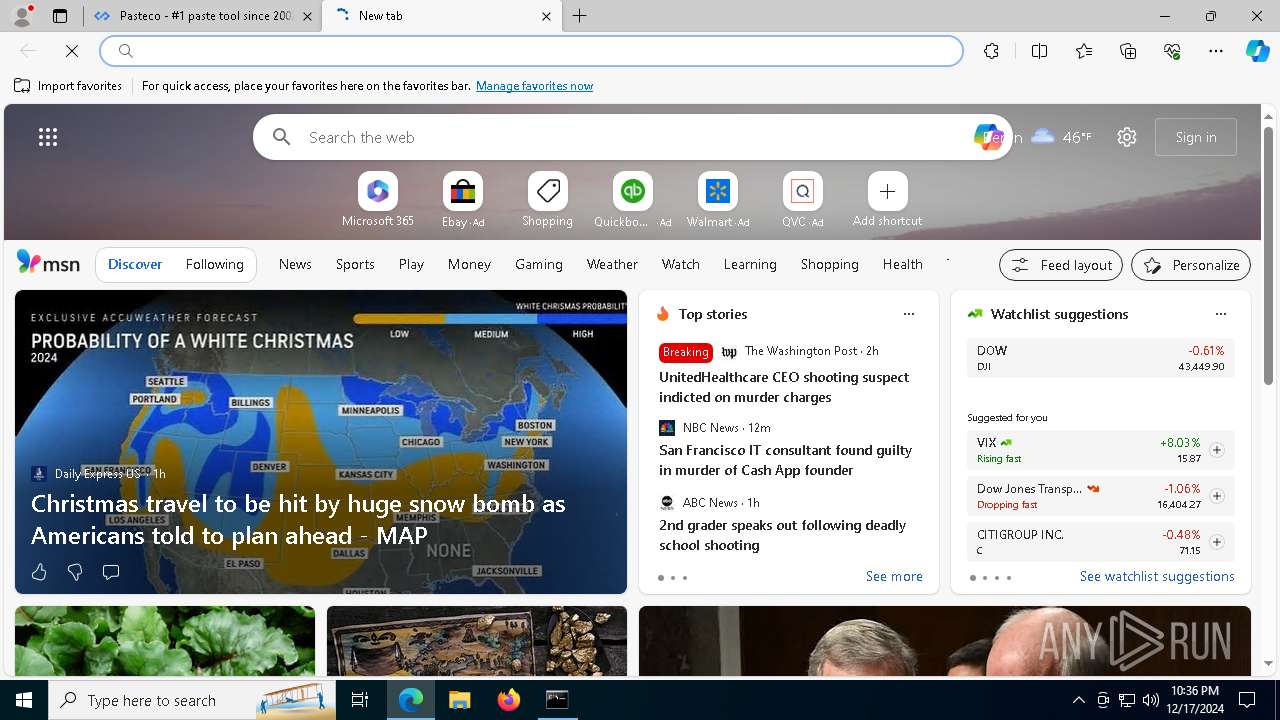The image size is (1280, 720).
Task: Open page settings gear icon
Action: pos(1127,137)
